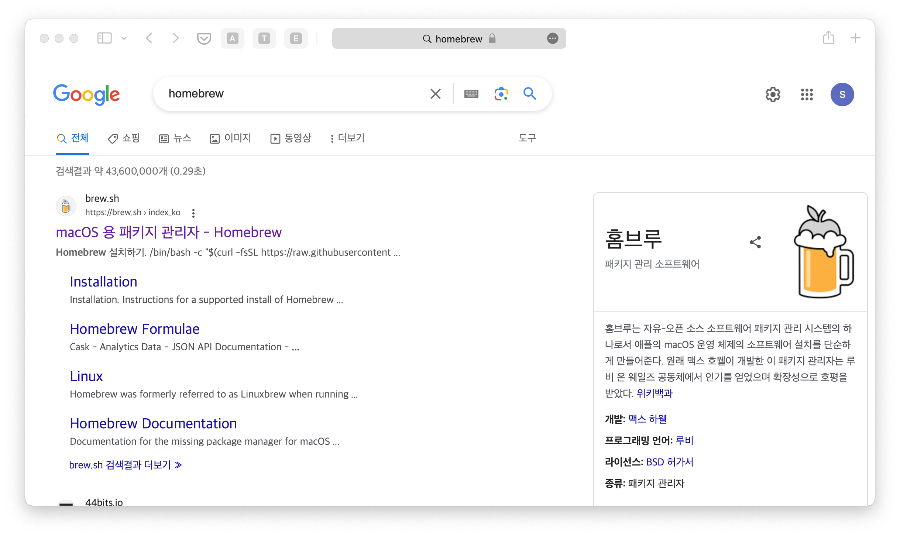Toggle the Safari sidebar
Viewport: 900px width, 536px height.
click(104, 38)
